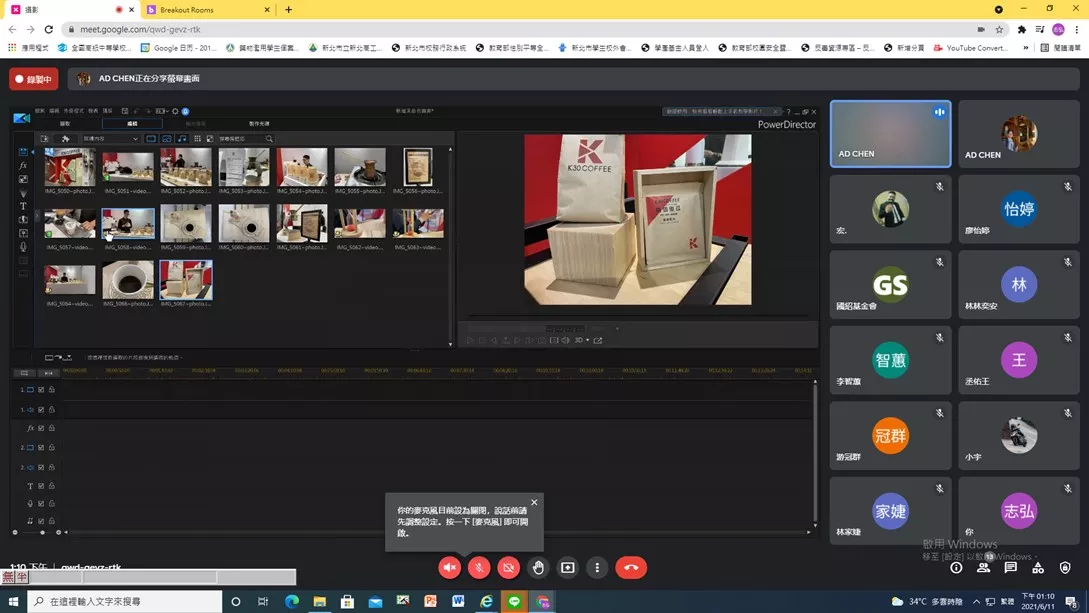Dismiss the microphone-off notification popup
The image size is (1089, 613).
point(534,502)
